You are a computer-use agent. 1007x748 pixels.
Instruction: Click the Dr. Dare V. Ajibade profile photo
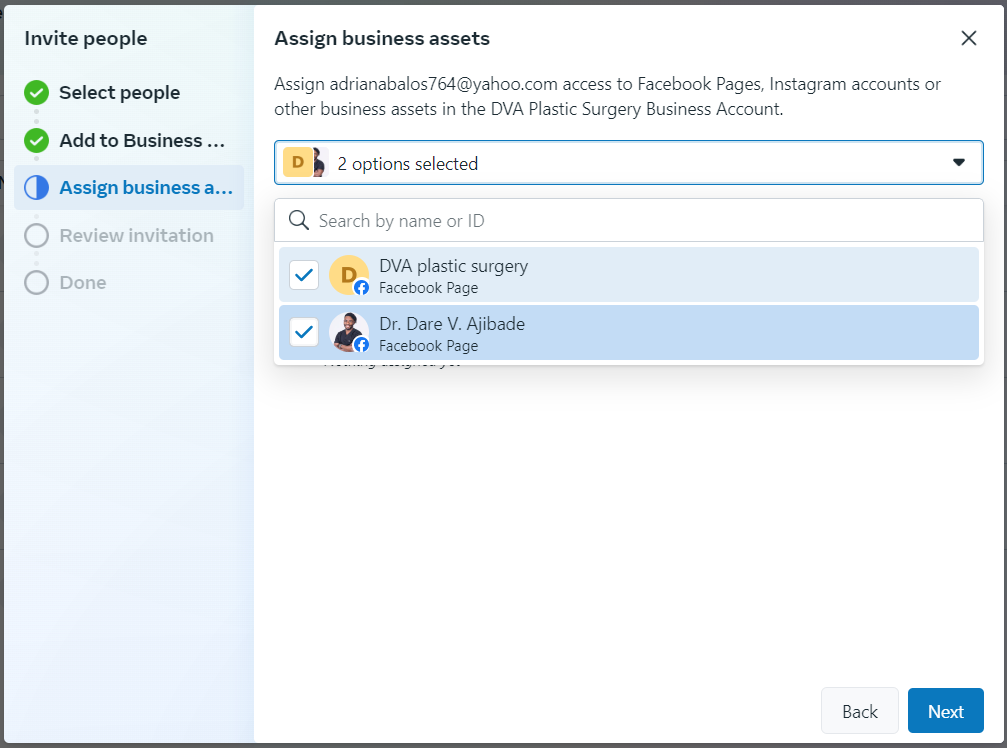(x=349, y=333)
